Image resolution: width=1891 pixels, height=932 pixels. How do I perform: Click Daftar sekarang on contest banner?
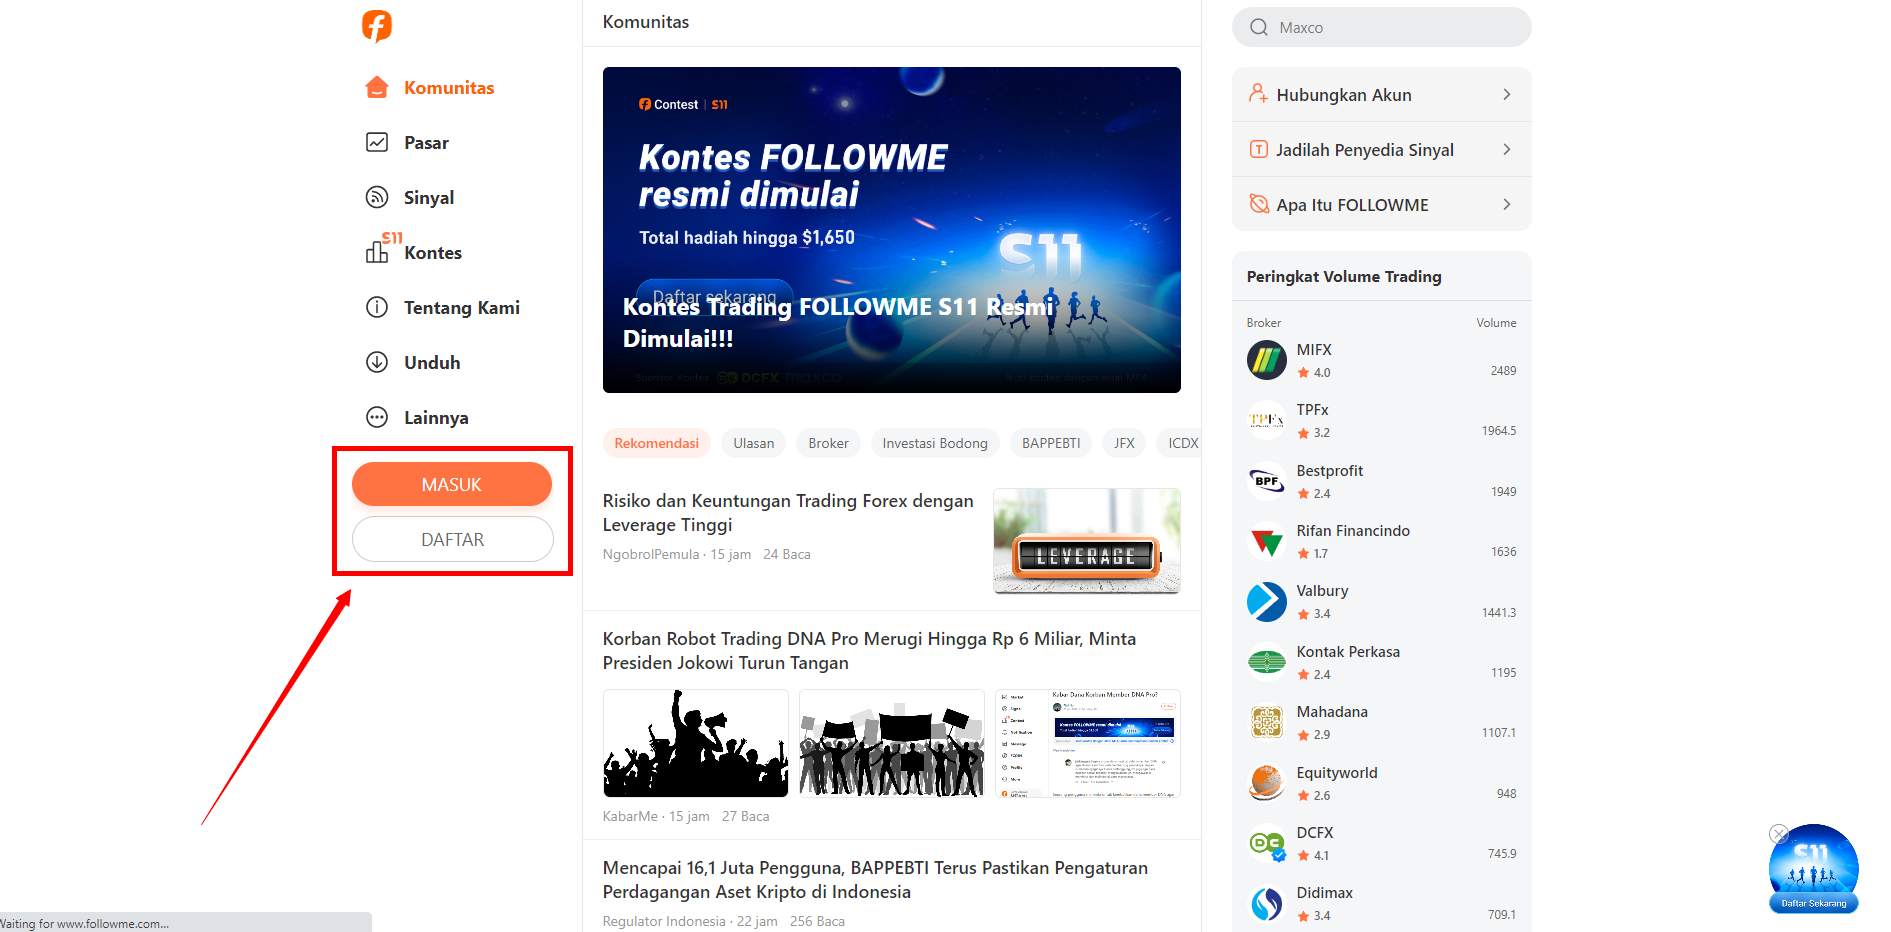714,297
